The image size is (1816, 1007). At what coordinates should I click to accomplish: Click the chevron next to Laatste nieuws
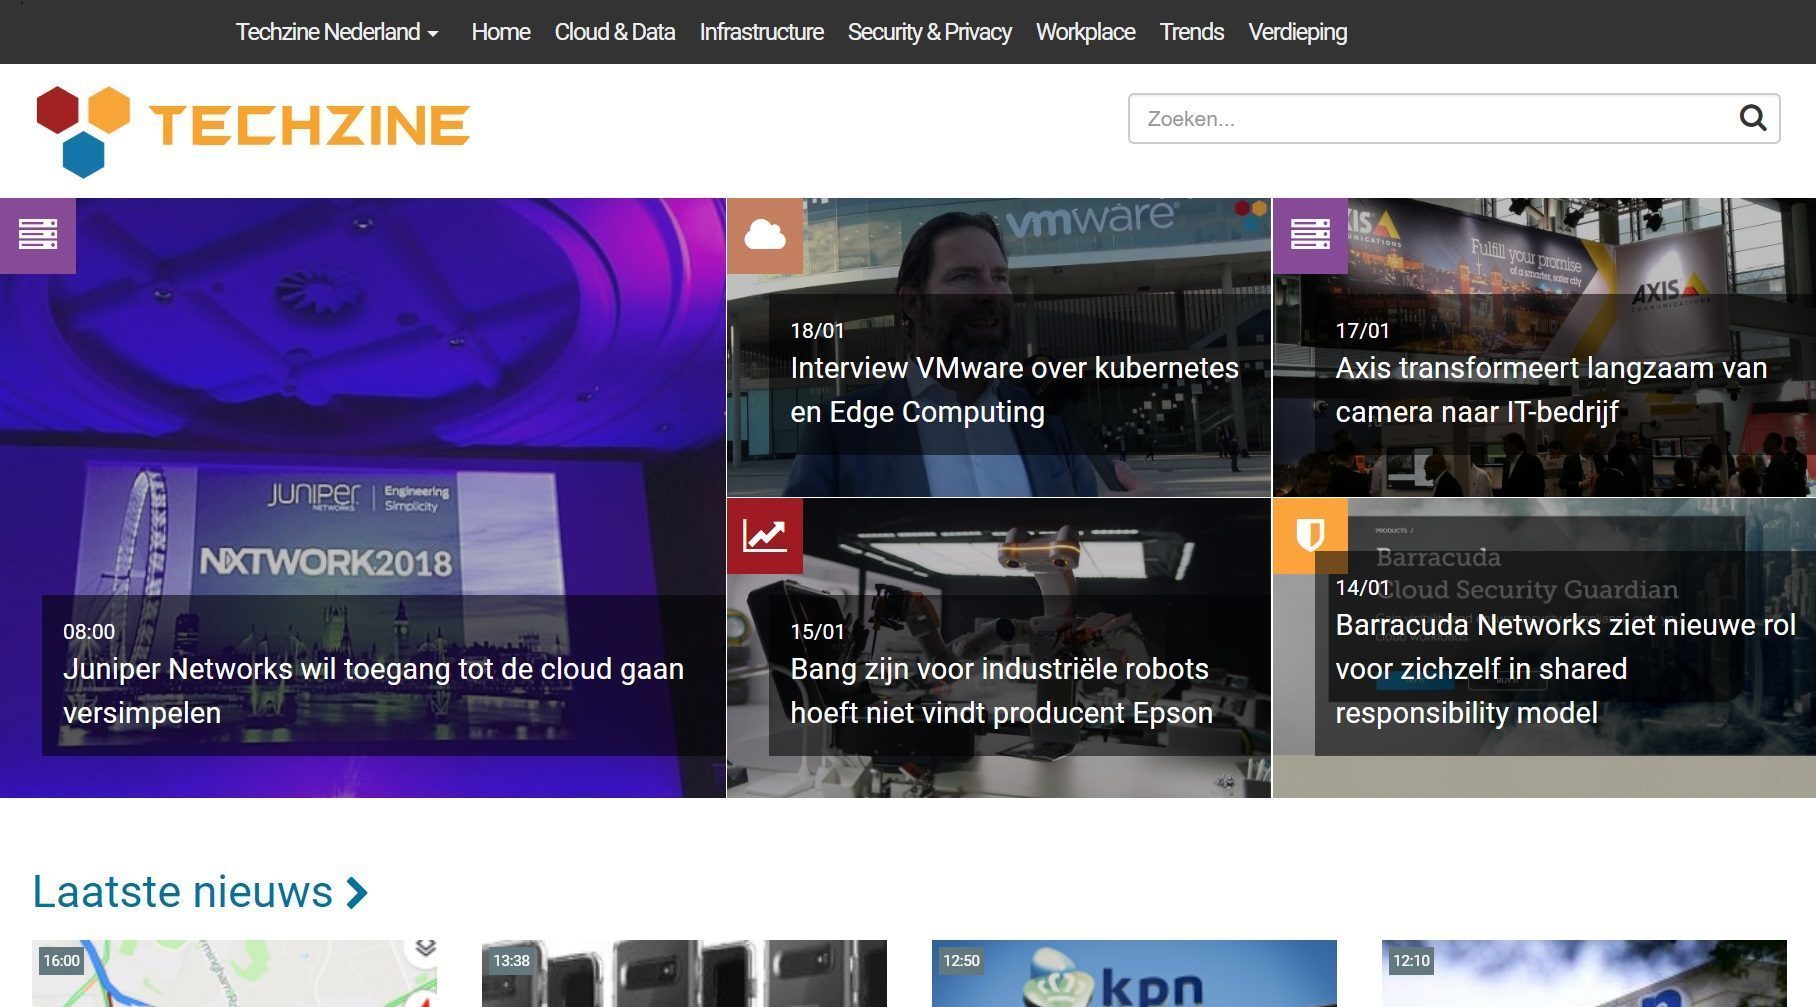(357, 892)
